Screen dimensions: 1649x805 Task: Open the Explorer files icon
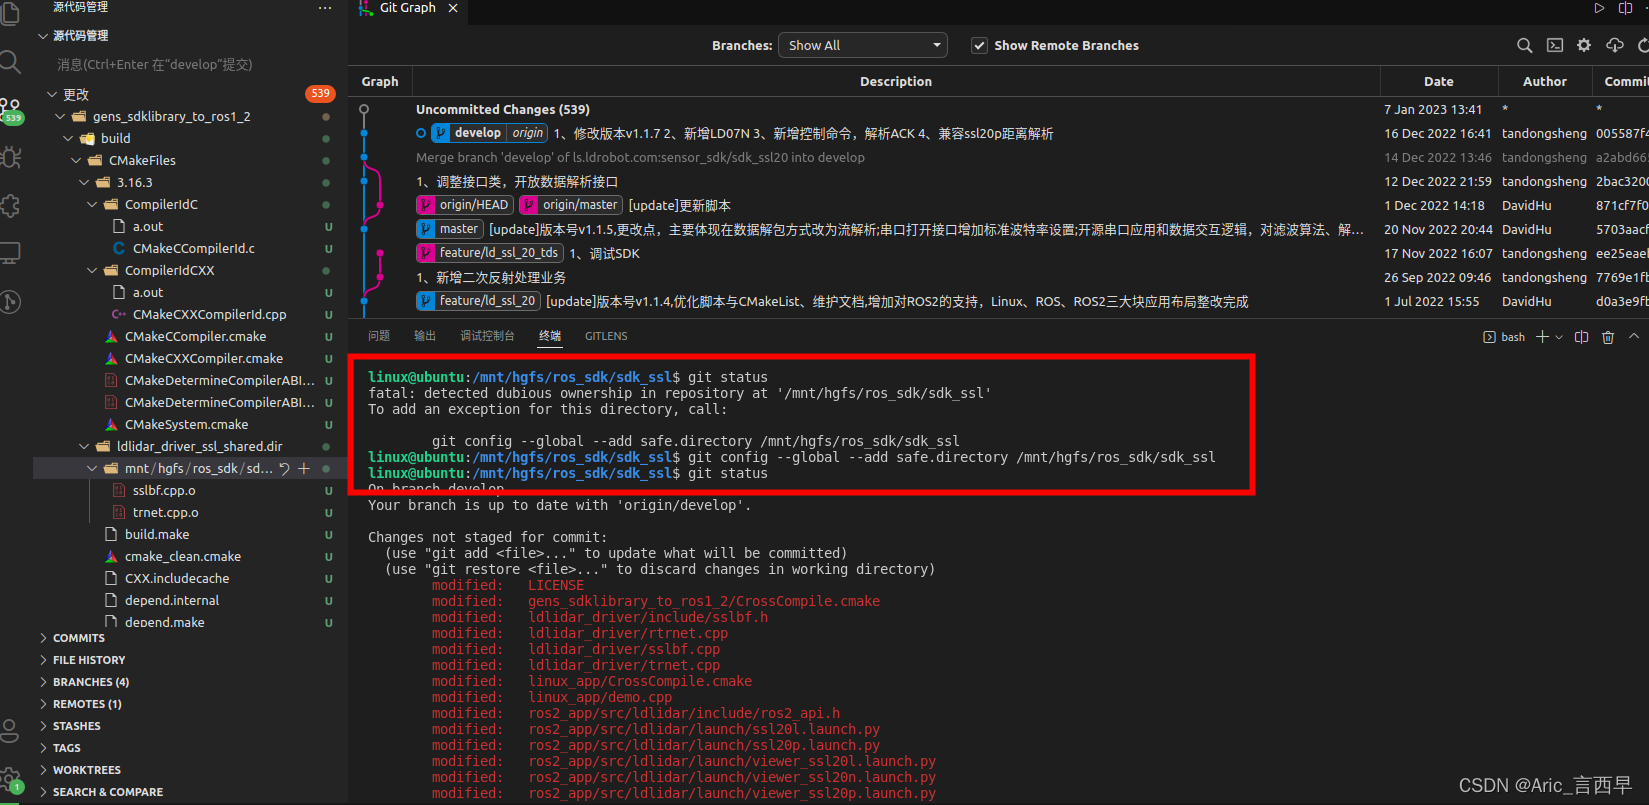point(10,14)
